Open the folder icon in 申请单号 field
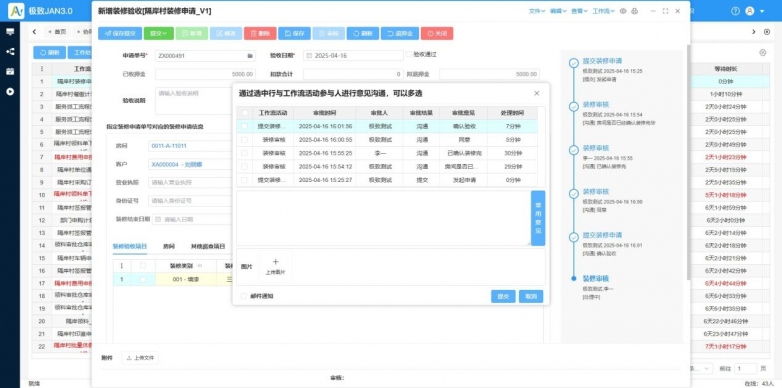Viewport: 782px width, 388px height. click(x=250, y=55)
